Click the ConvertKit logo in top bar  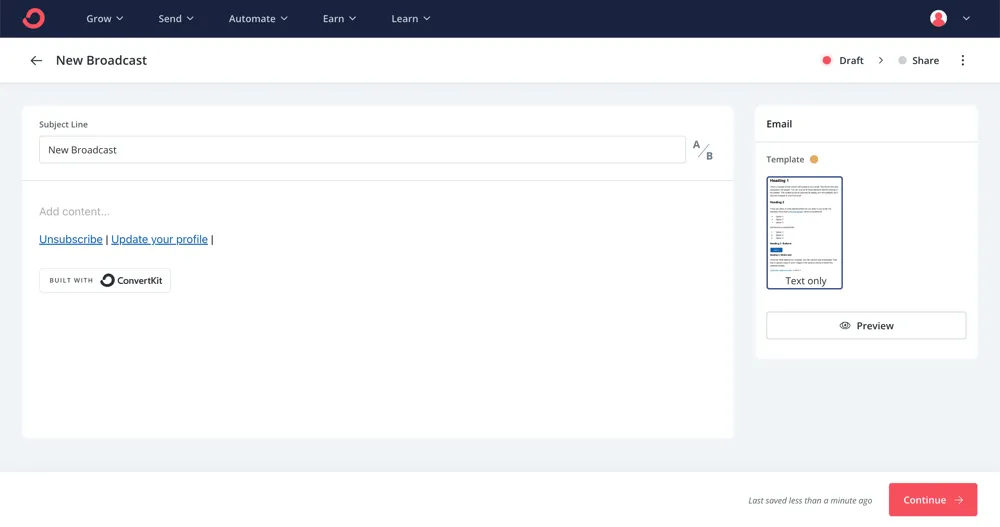click(33, 18)
